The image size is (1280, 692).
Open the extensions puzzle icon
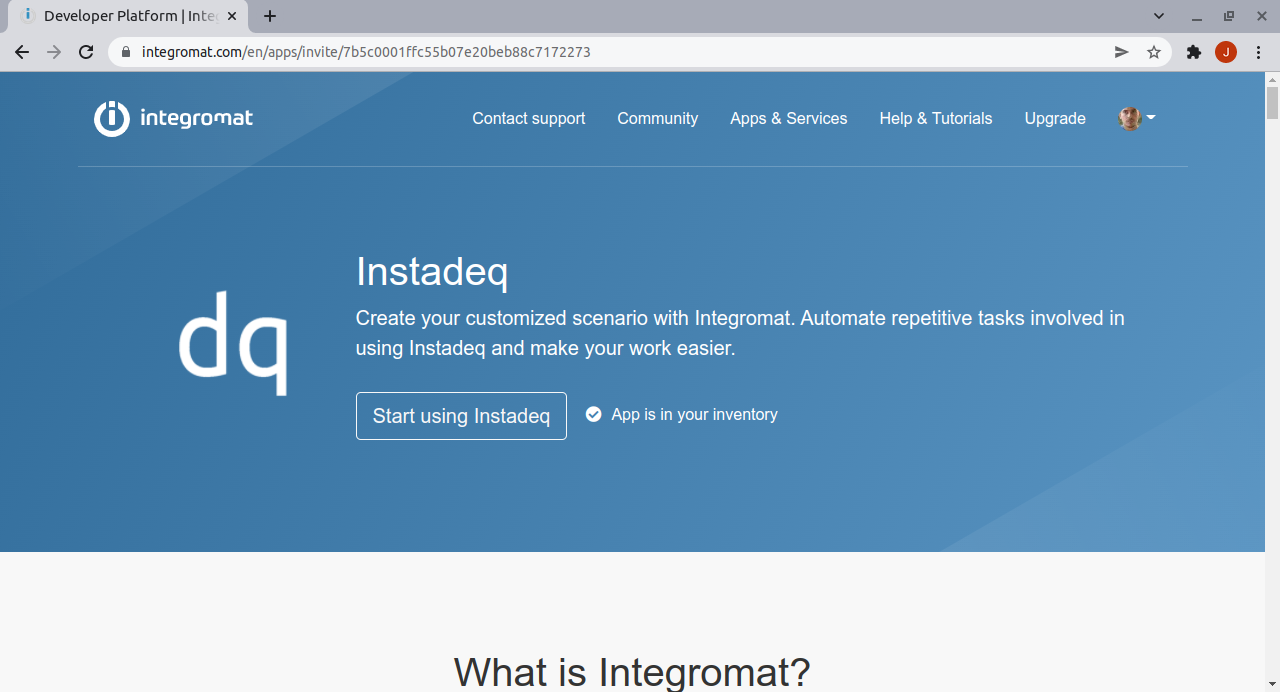pos(1194,52)
